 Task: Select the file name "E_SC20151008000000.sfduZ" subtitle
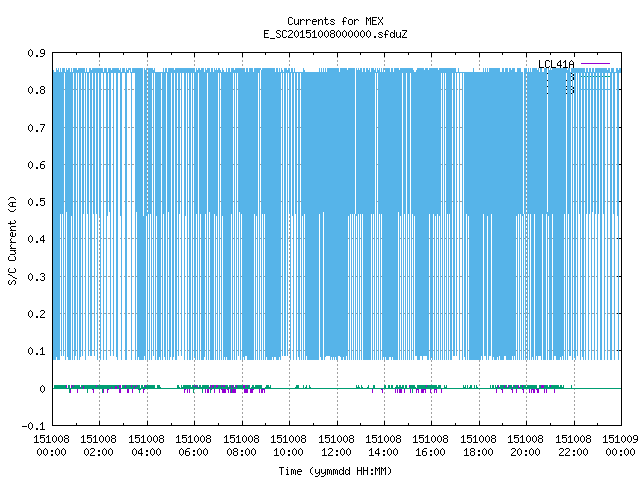point(335,34)
